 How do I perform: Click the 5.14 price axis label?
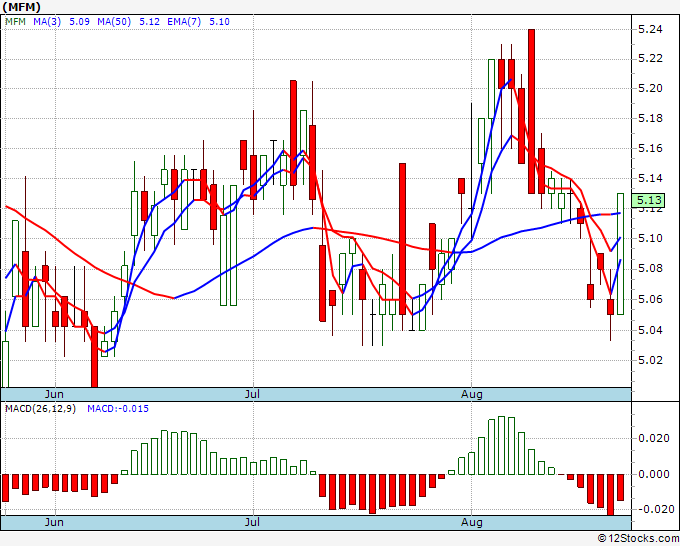pyautogui.click(x=651, y=178)
